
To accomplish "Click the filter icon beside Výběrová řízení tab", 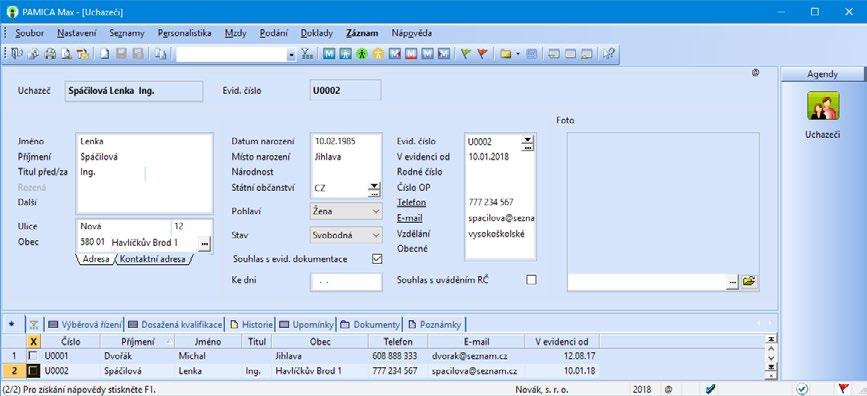I will pos(35,324).
